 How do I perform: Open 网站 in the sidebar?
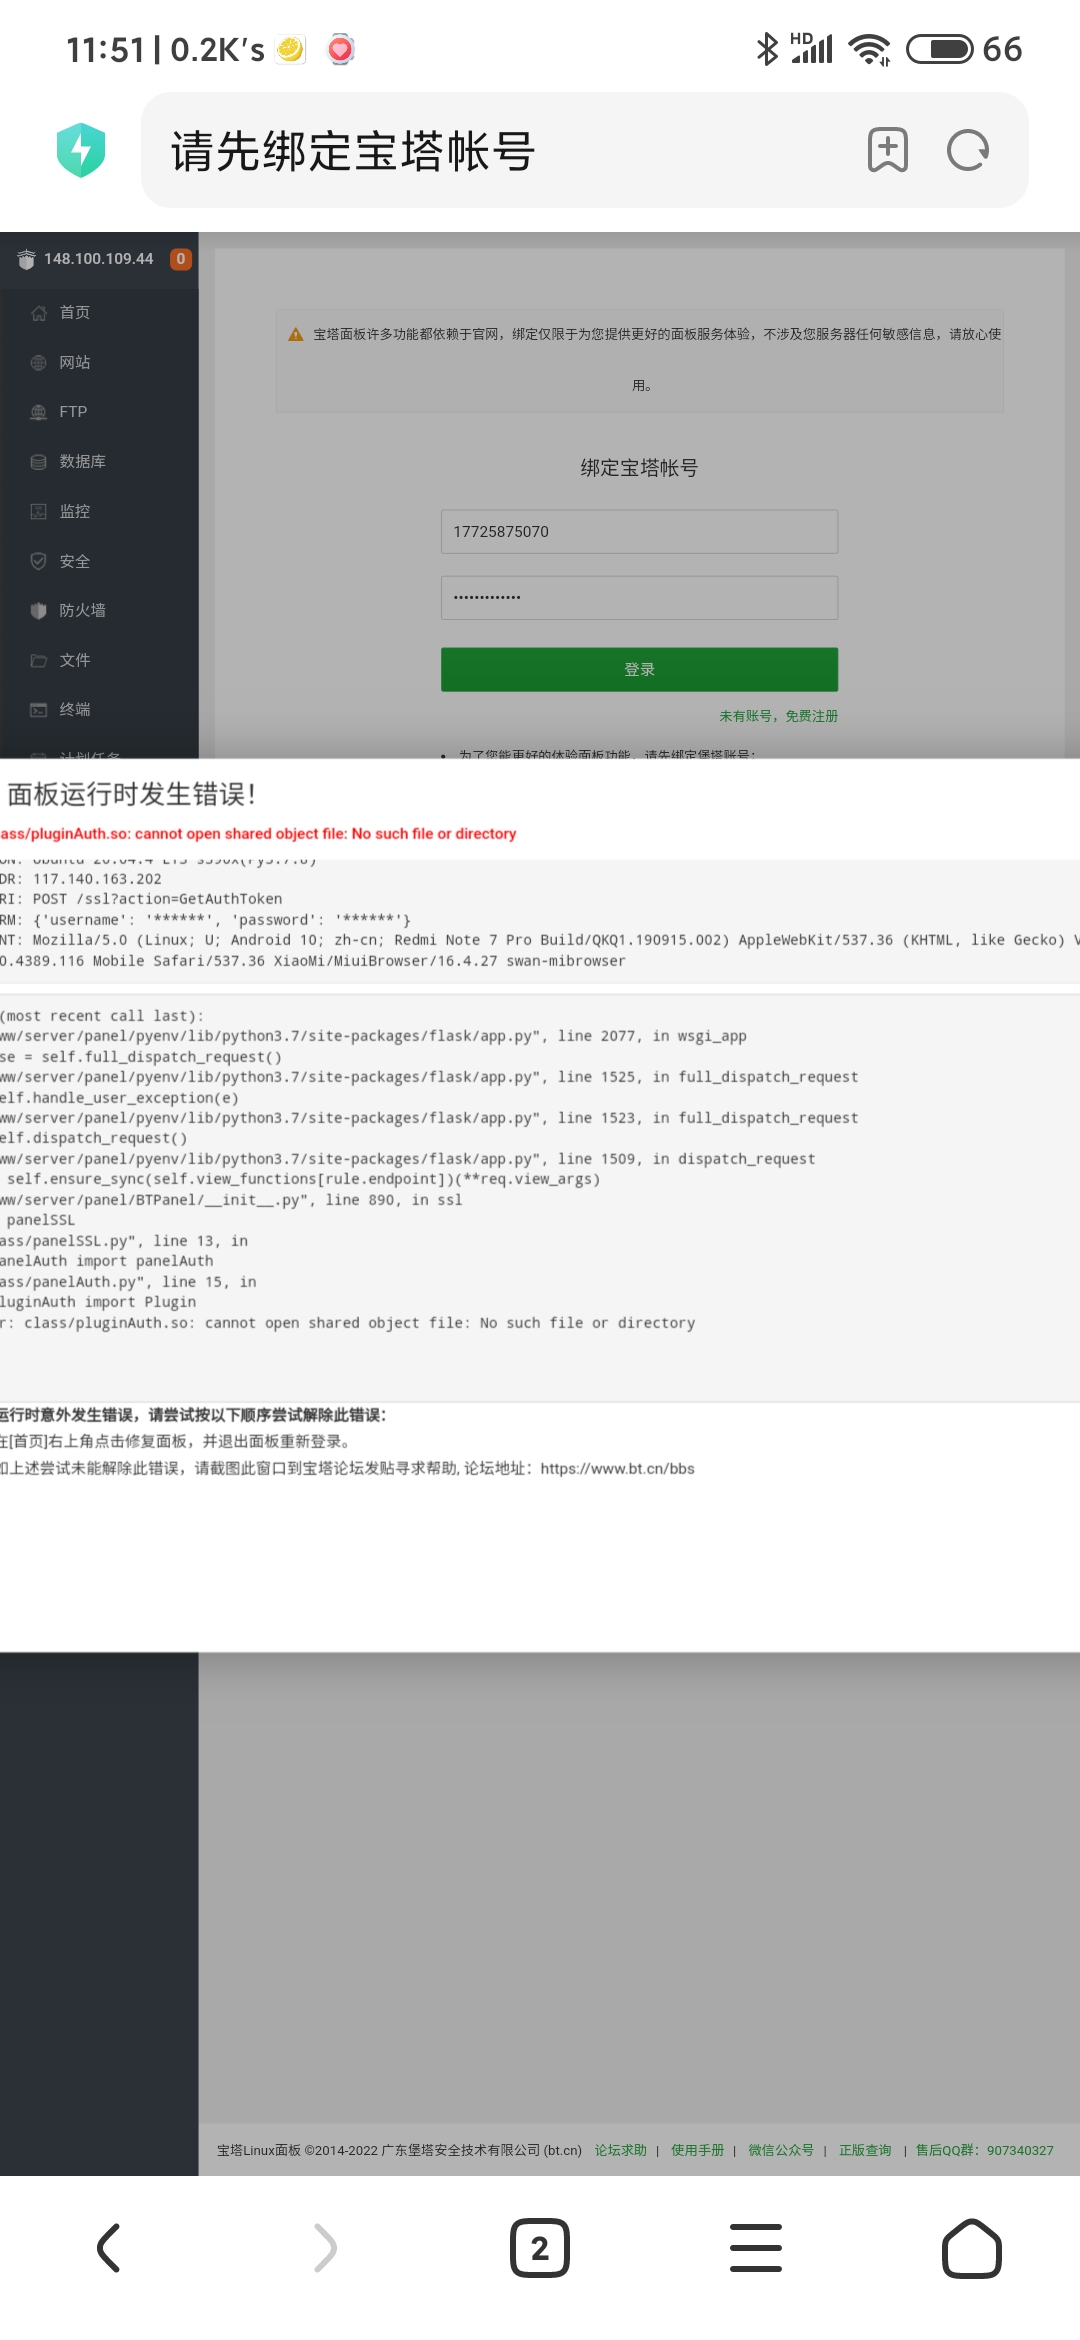point(75,362)
